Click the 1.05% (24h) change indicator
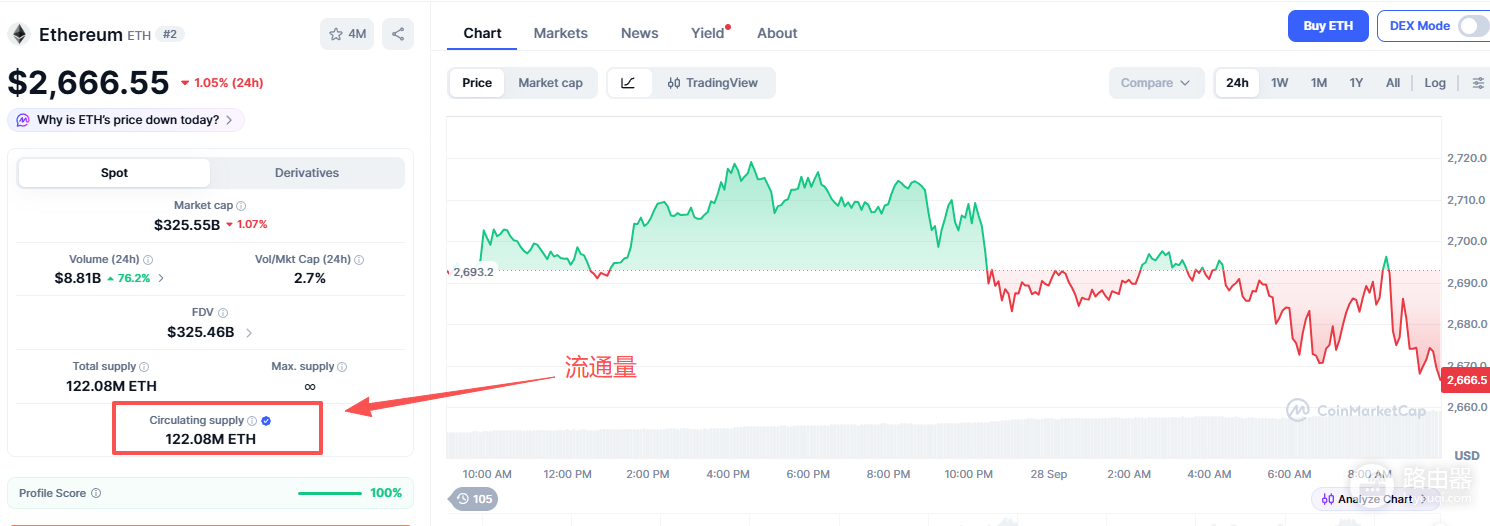Screen dimensions: 1490x526 (222, 83)
